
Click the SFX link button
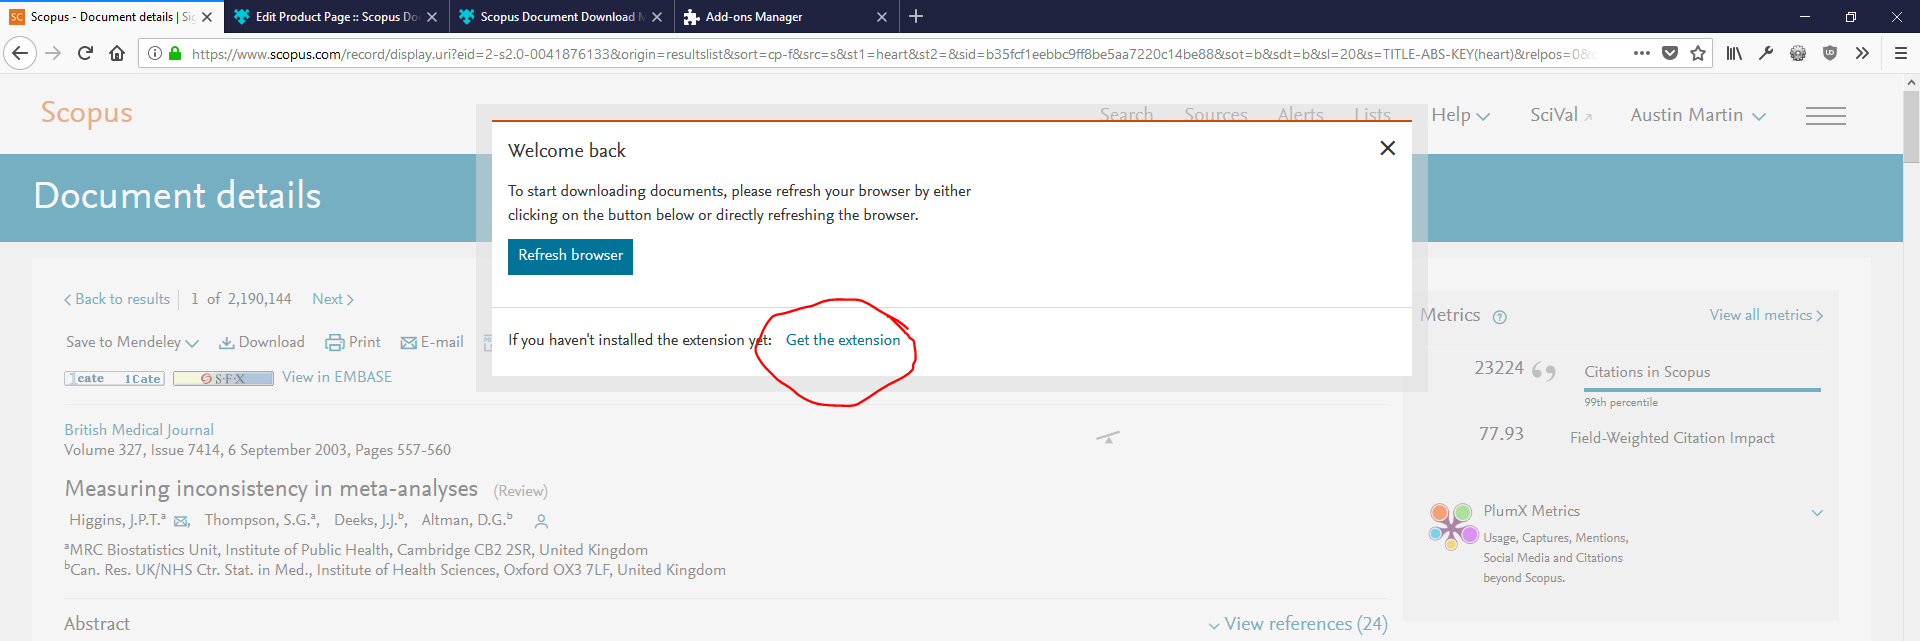pyautogui.click(x=223, y=378)
